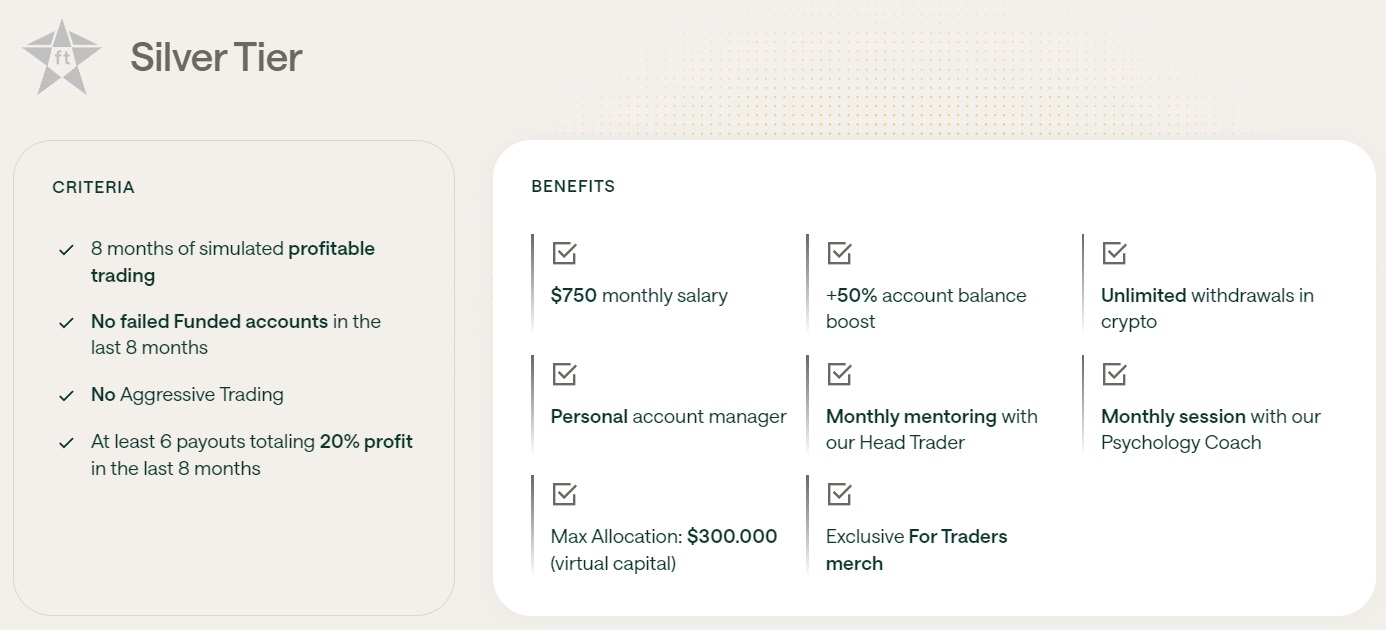Click the checkbox above Exclusive For Traders merch
The height and width of the screenshot is (630, 1386).
pyautogui.click(x=839, y=494)
